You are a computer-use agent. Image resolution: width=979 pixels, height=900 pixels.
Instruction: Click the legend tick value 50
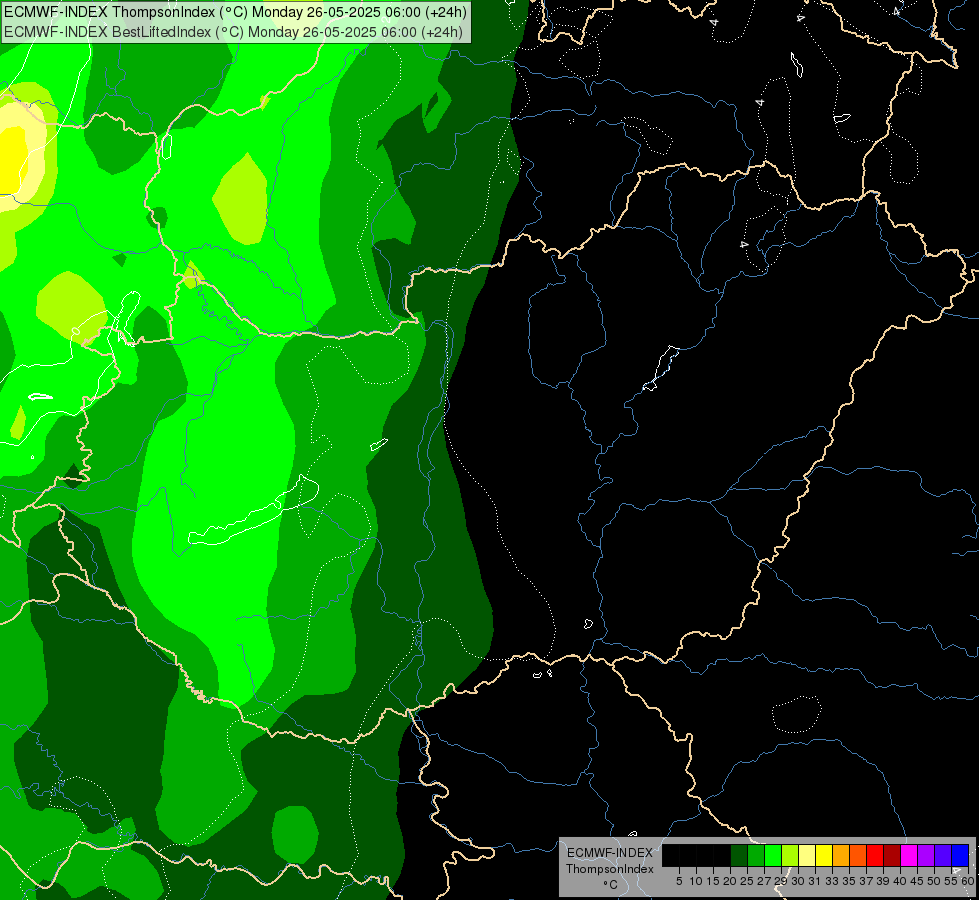click(x=934, y=881)
